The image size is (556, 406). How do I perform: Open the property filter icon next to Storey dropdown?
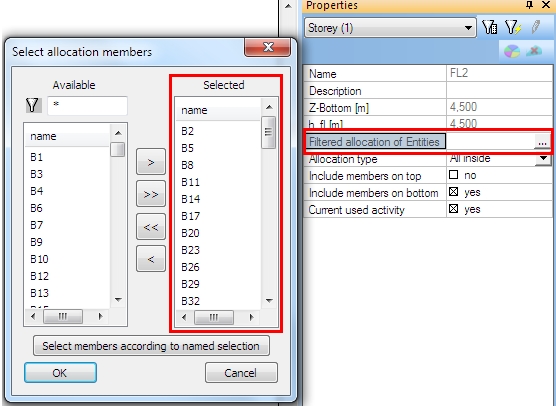click(490, 27)
